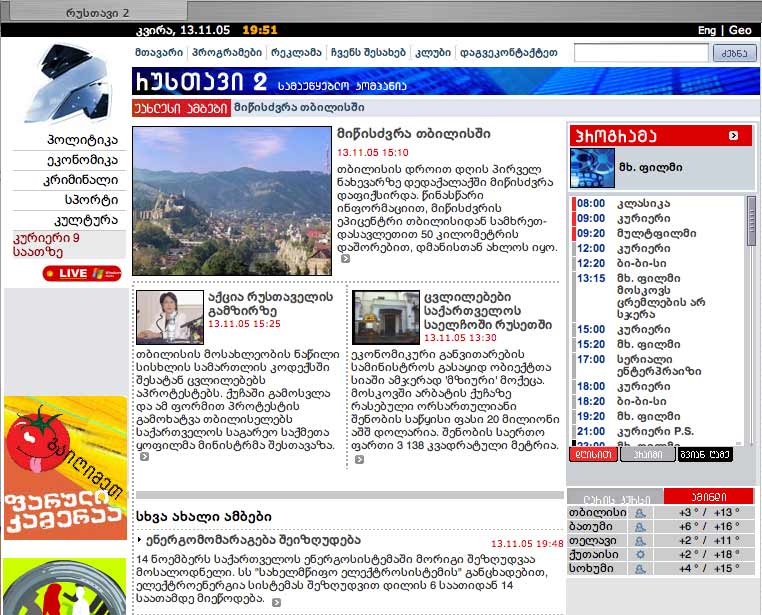Expand the ენერგომომარაგება შეიზღუდება news item bullet

click(140, 540)
